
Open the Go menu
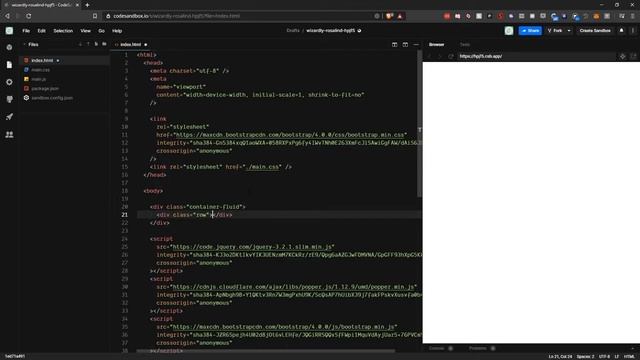[101, 31]
